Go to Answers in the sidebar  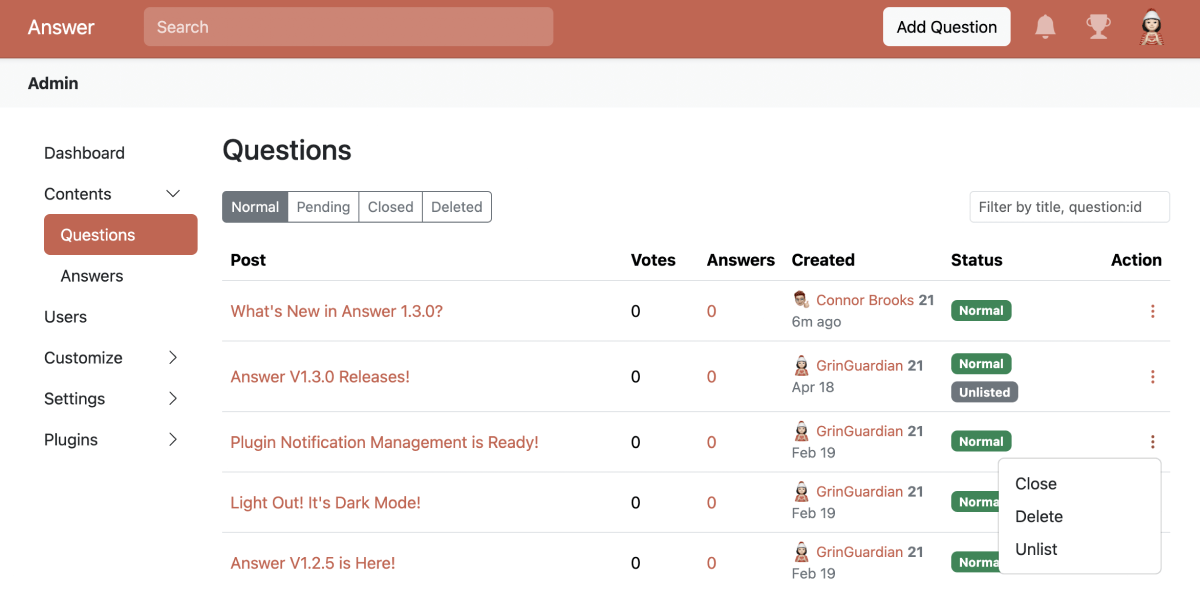[x=92, y=276]
